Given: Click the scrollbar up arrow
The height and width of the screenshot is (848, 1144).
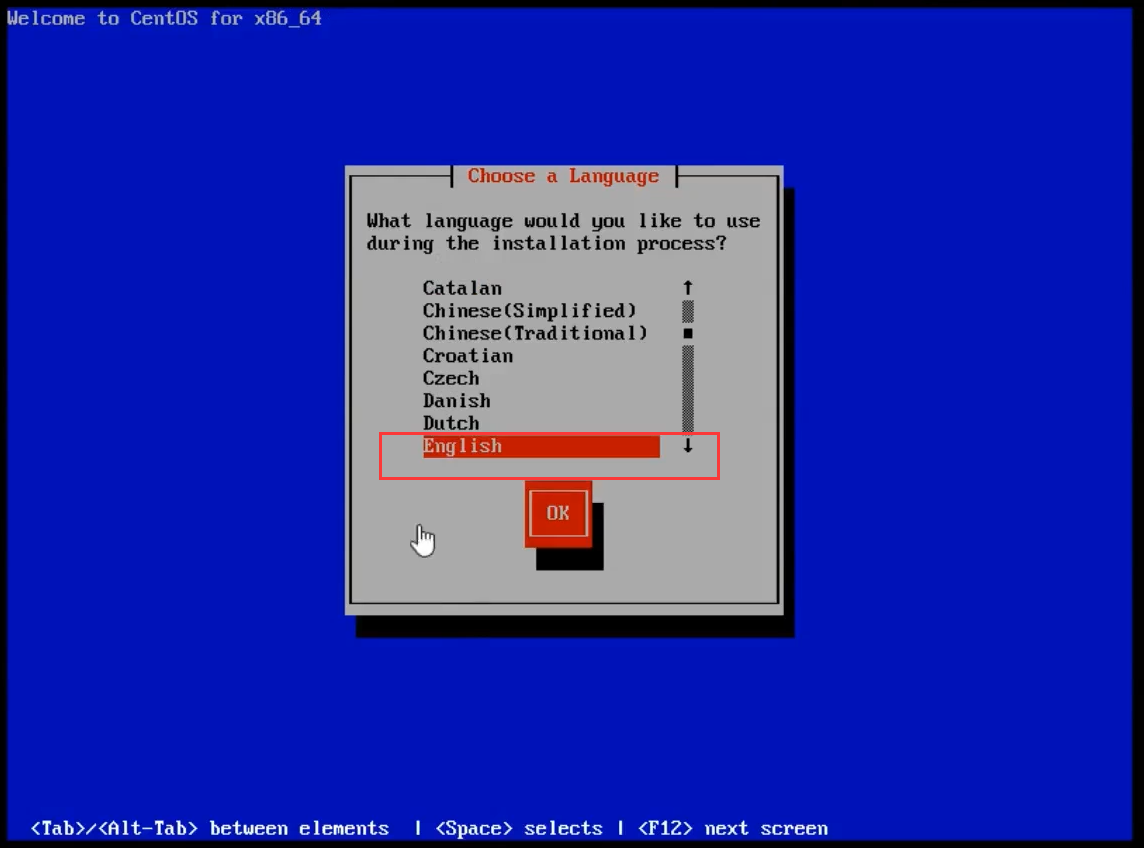Looking at the screenshot, I should 687,288.
